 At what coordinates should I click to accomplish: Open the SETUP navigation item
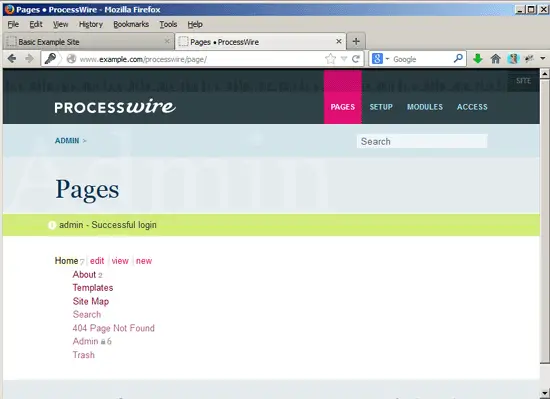coord(381,107)
